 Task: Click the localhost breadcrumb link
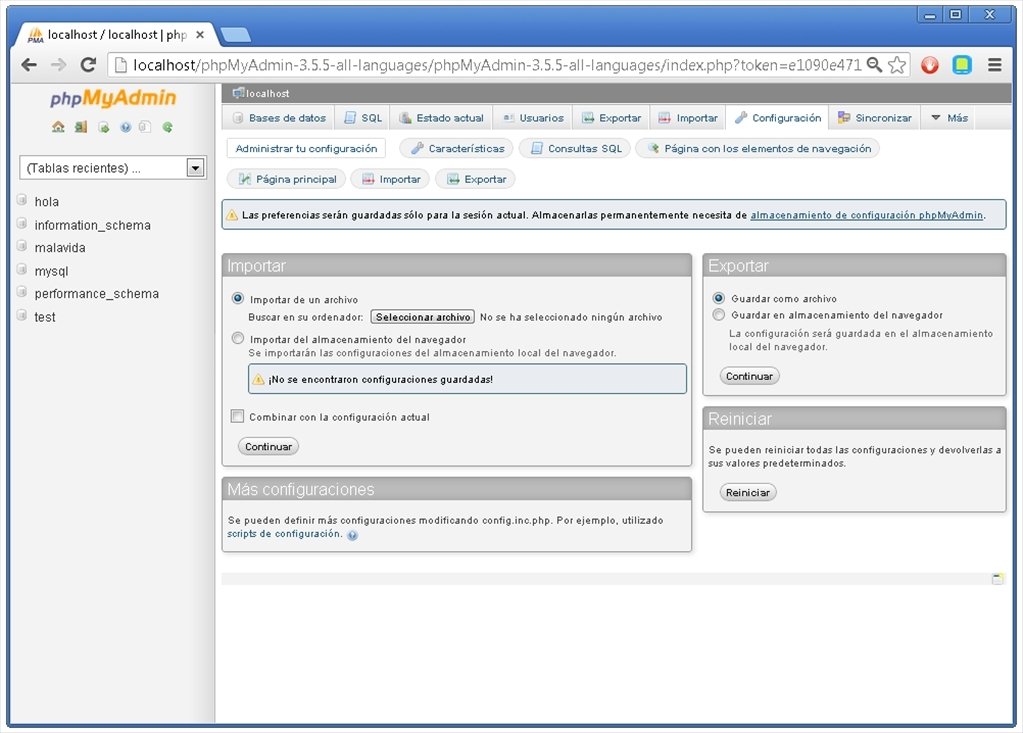267,93
